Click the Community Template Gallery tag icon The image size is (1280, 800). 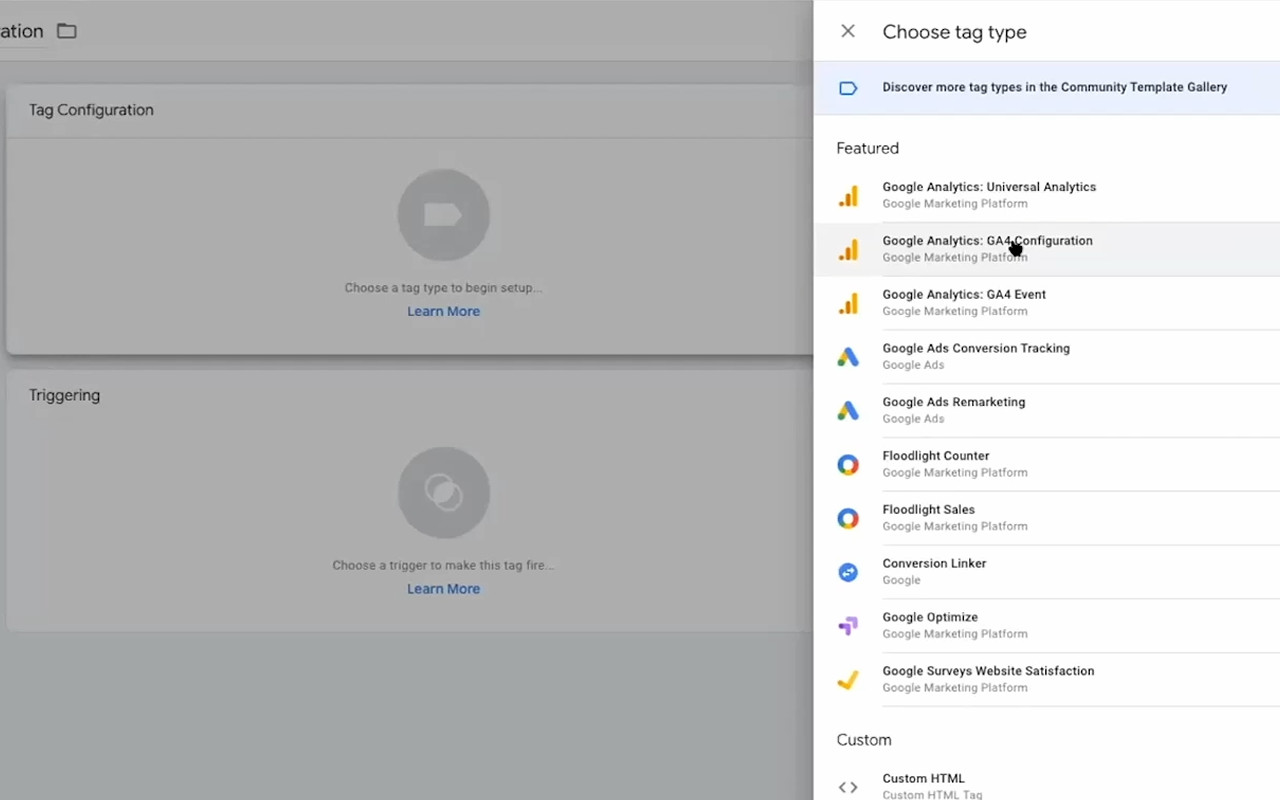coord(848,88)
